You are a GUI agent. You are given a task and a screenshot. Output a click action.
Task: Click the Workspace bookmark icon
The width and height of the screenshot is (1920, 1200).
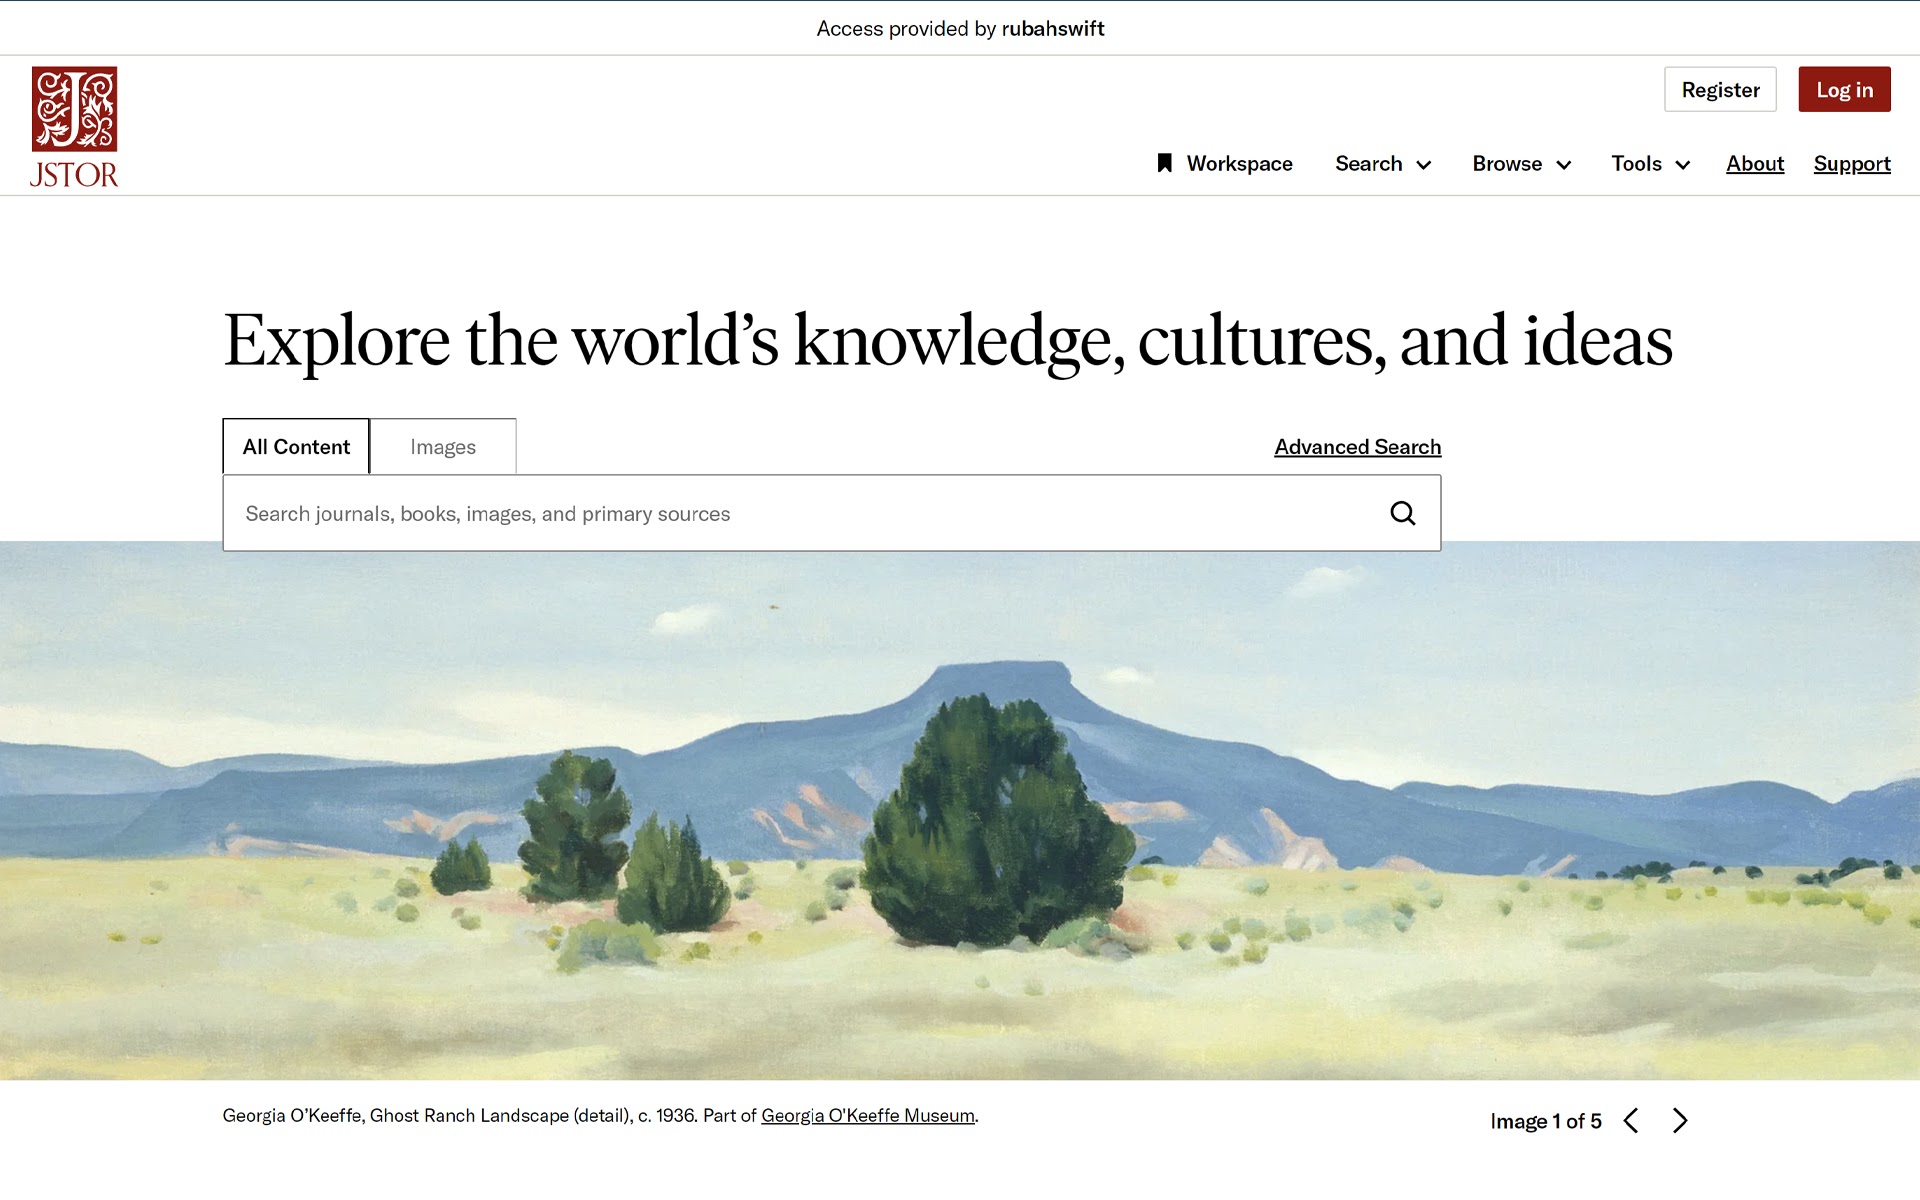point(1164,163)
